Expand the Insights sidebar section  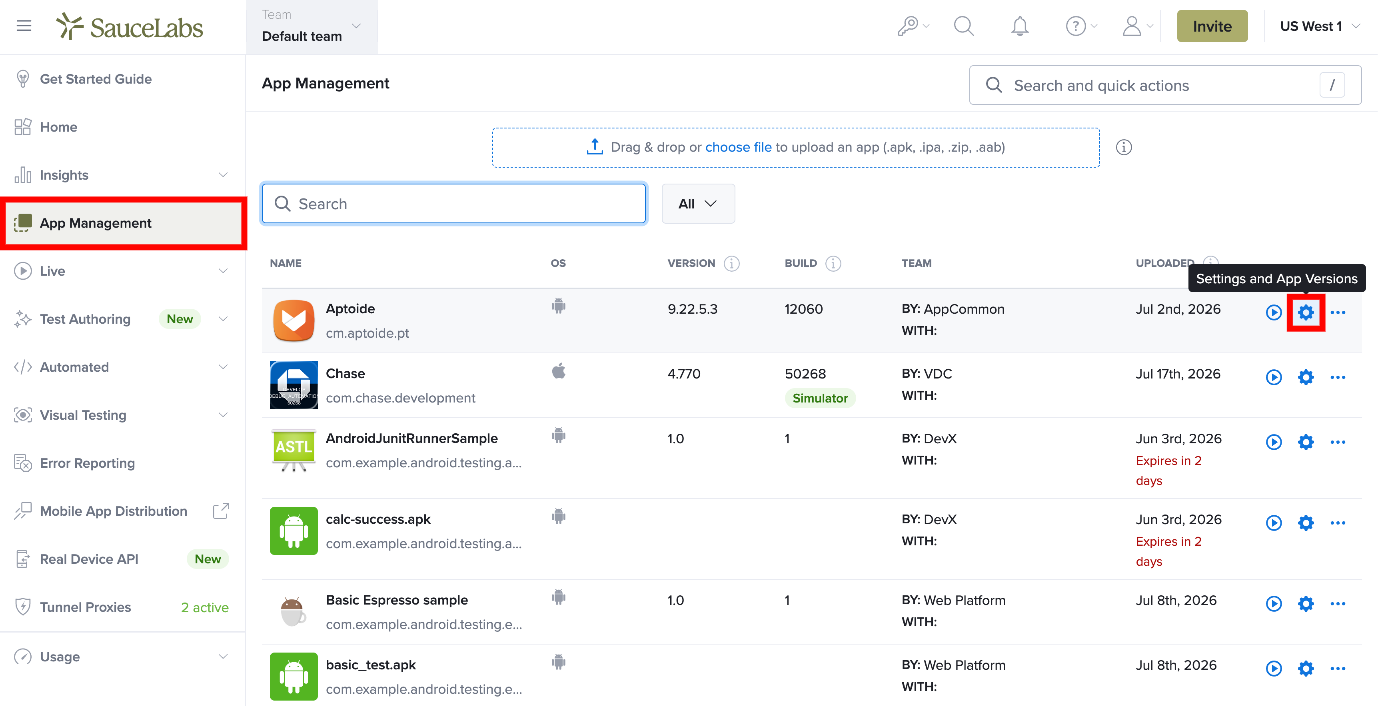point(223,175)
